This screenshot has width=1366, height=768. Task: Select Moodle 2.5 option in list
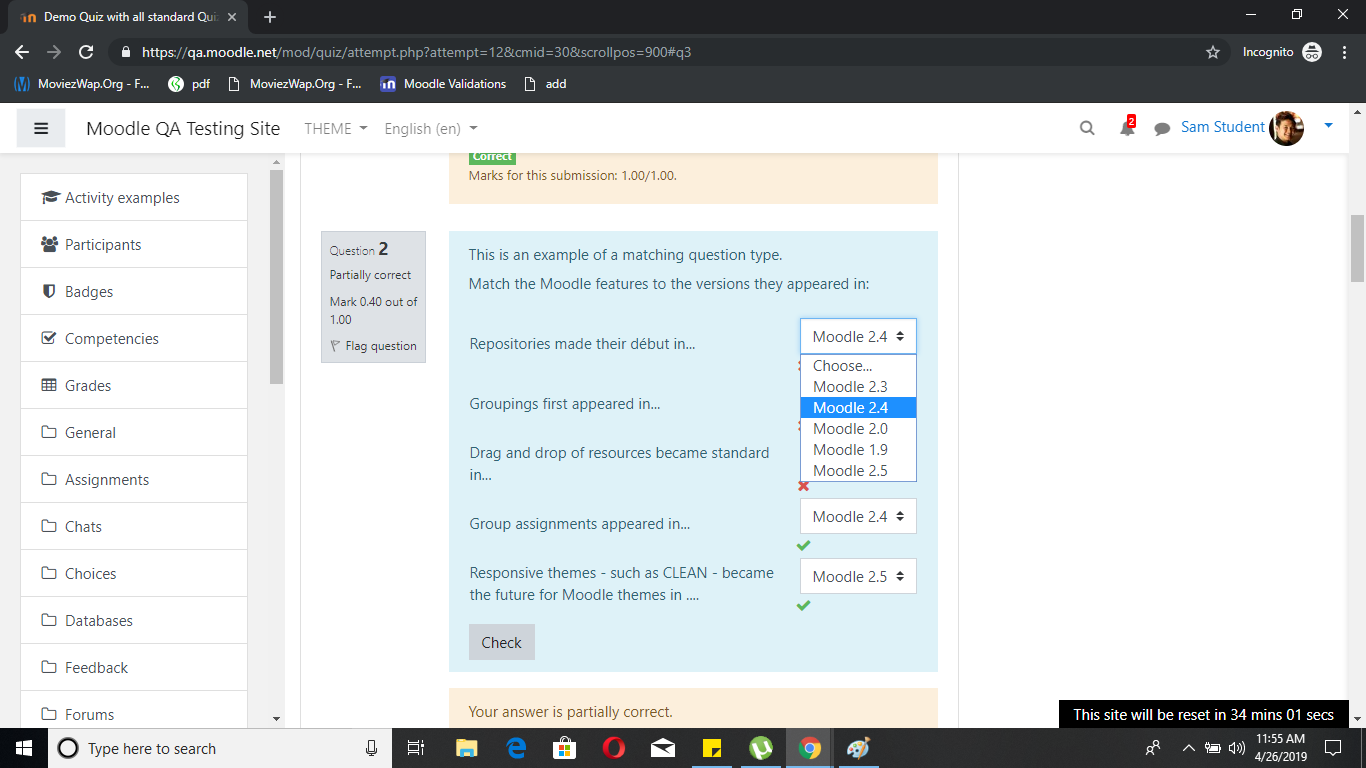(858, 471)
